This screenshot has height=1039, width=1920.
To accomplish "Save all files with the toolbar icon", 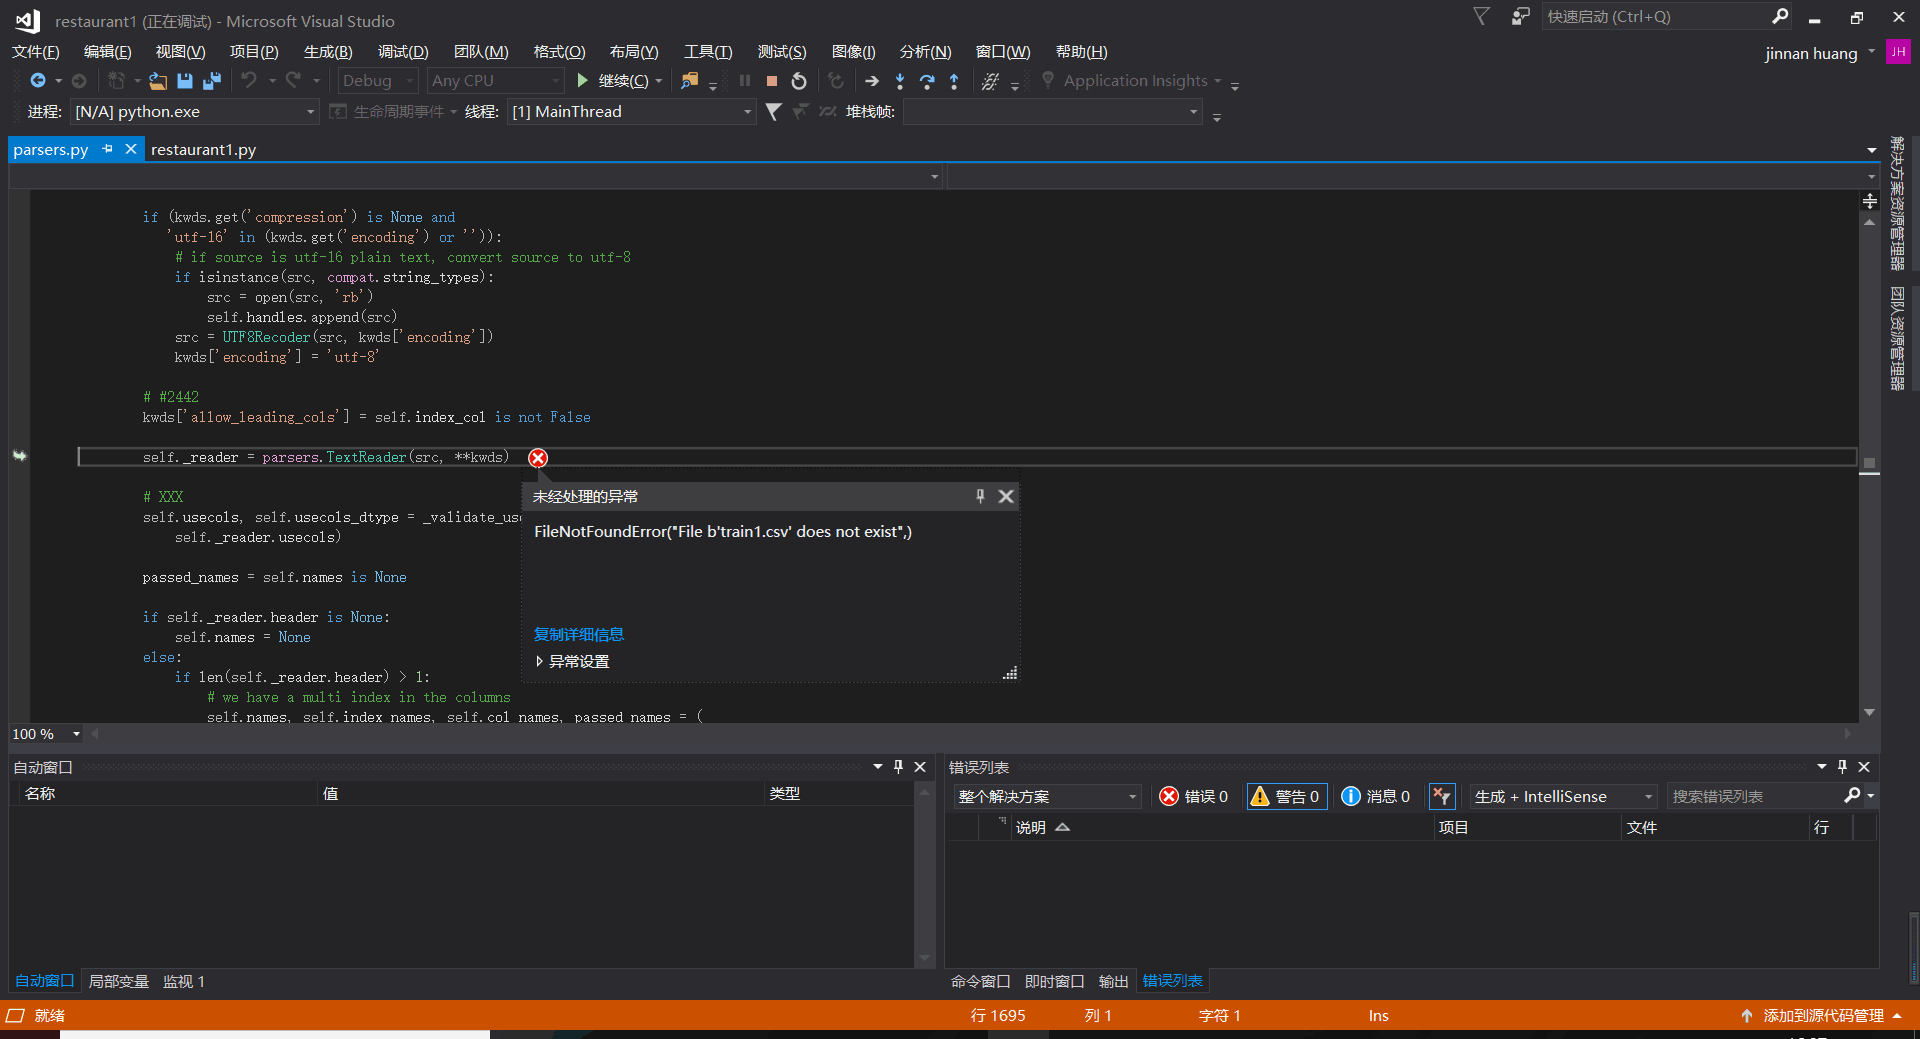I will point(212,81).
